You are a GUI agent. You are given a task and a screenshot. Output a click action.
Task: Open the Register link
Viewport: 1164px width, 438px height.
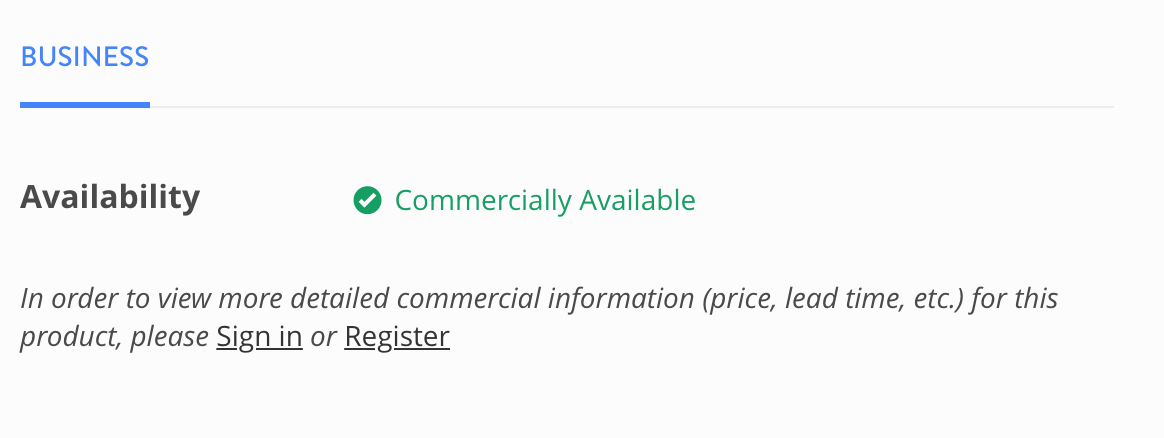click(x=397, y=336)
